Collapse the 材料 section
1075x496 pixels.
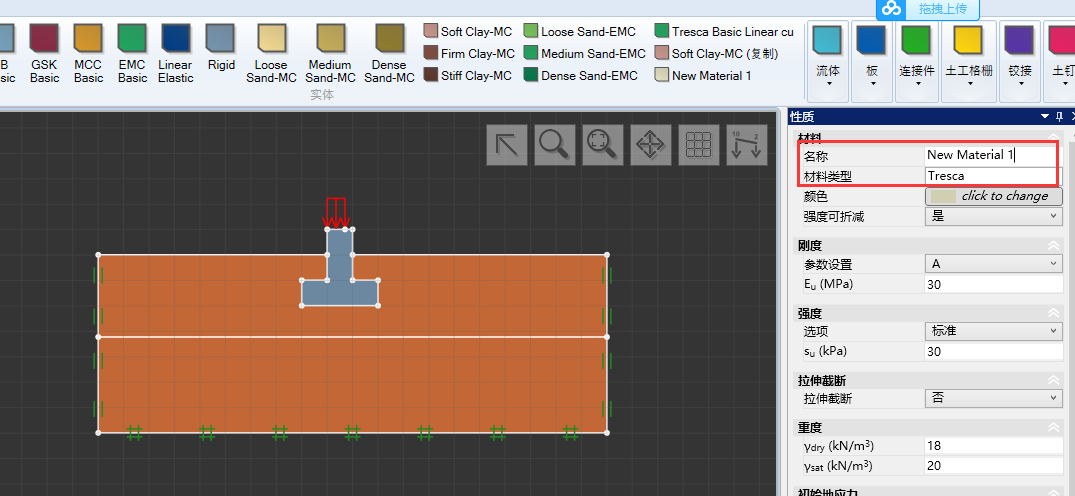1054,137
